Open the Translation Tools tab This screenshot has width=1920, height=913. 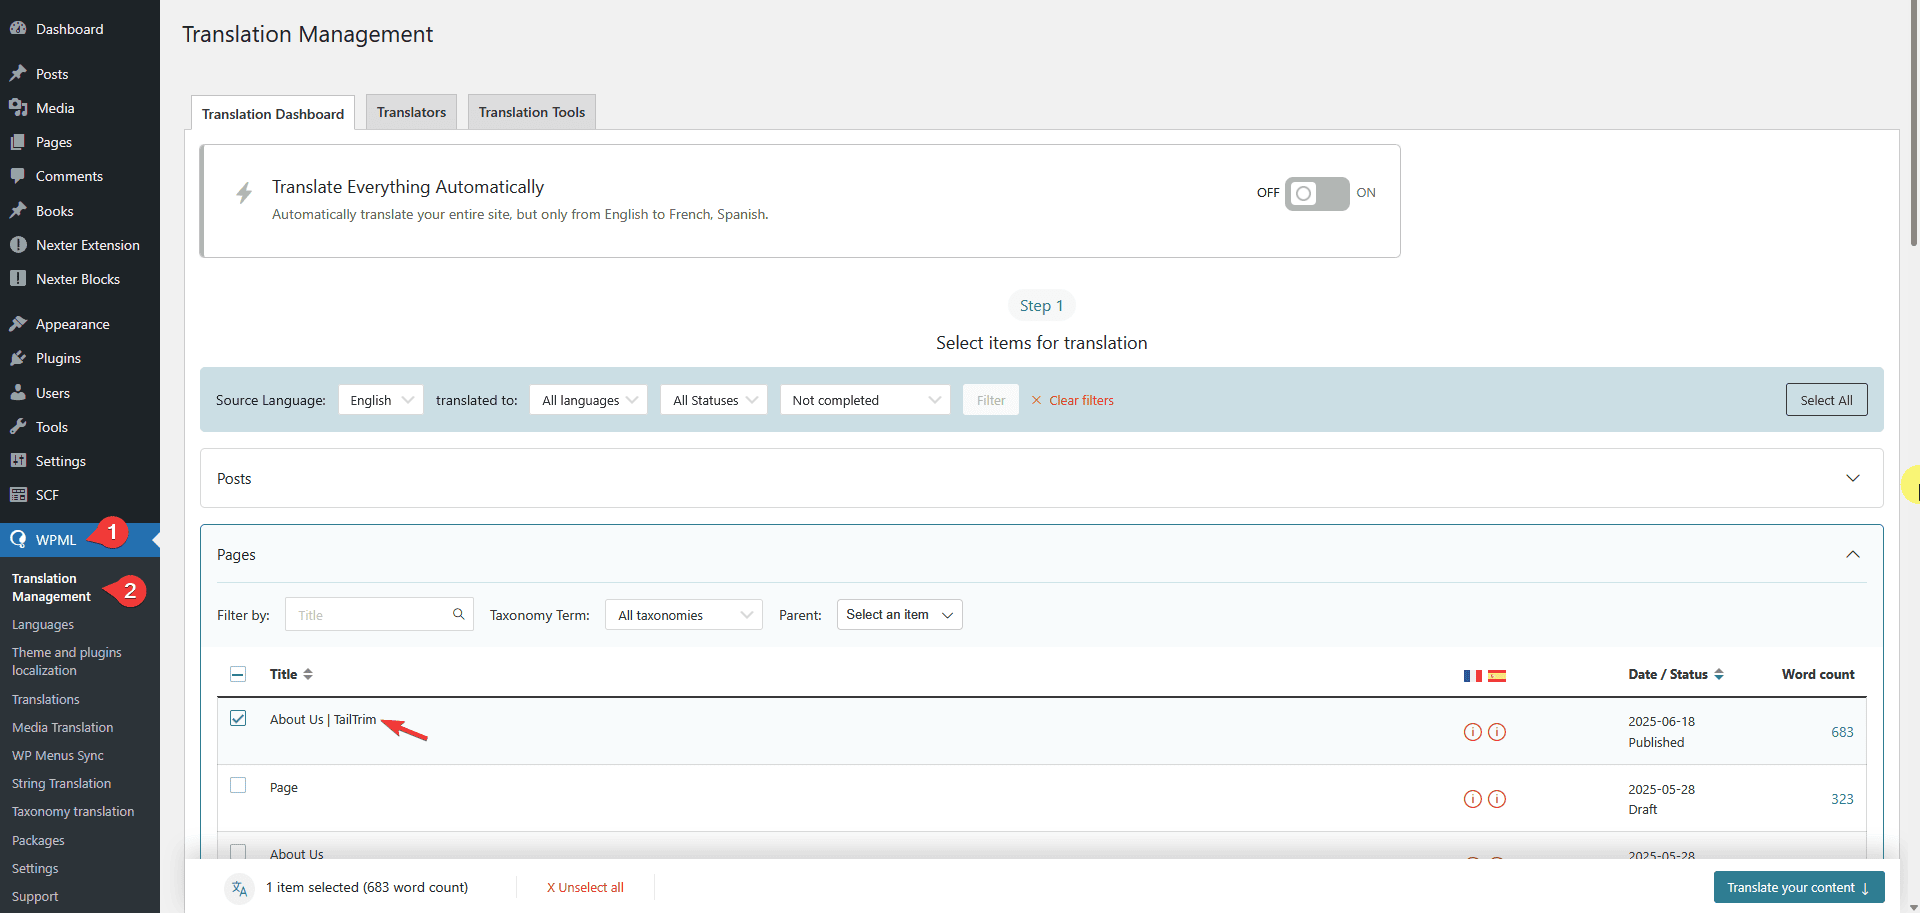[531, 111]
